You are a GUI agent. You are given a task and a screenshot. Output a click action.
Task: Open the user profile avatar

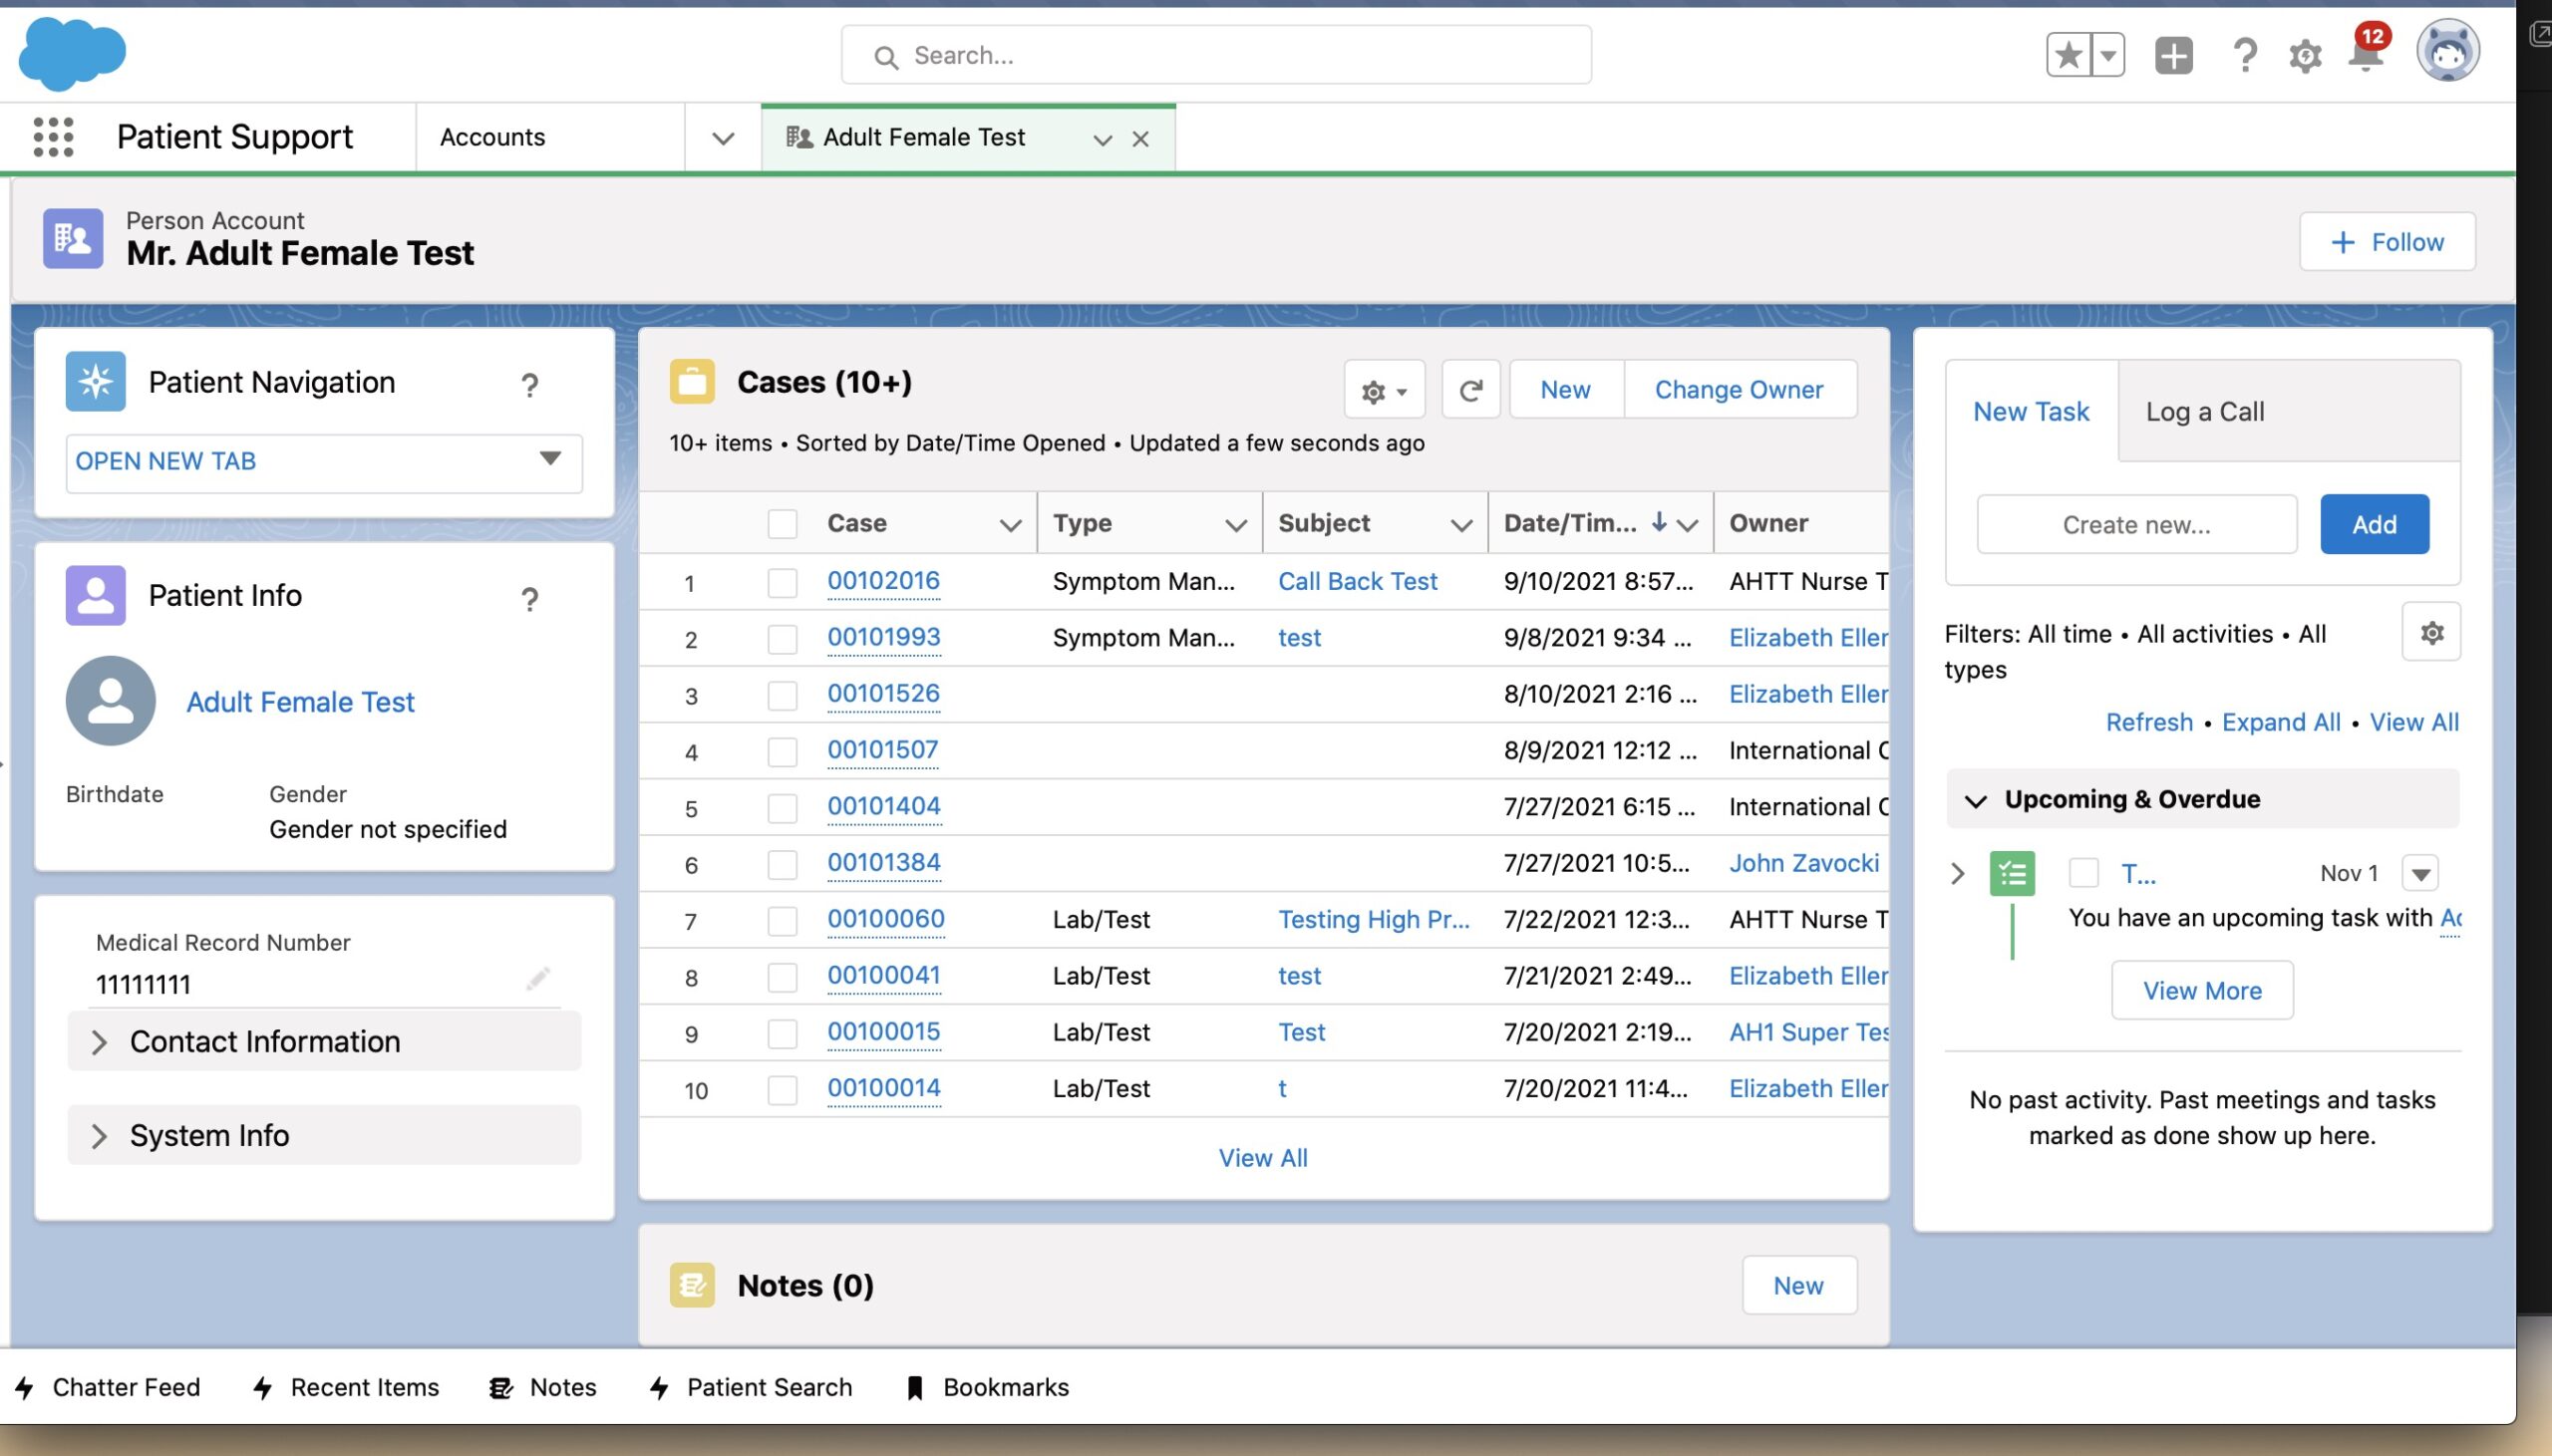tap(2447, 51)
